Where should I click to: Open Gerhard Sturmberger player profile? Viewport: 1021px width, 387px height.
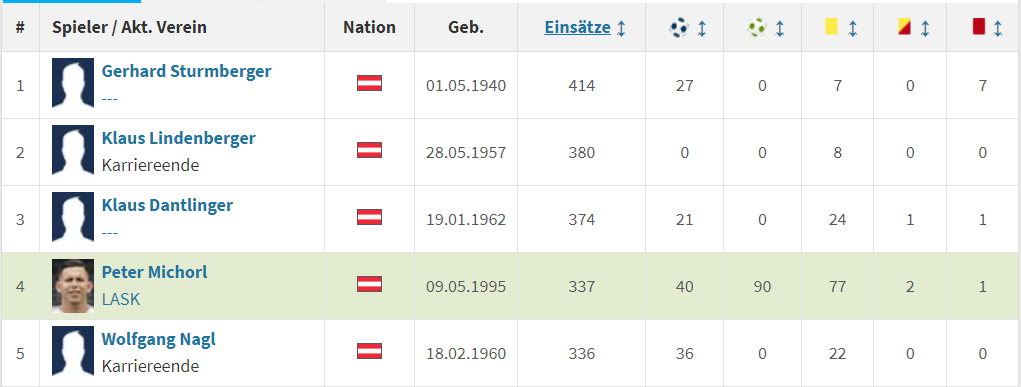pyautogui.click(x=186, y=71)
